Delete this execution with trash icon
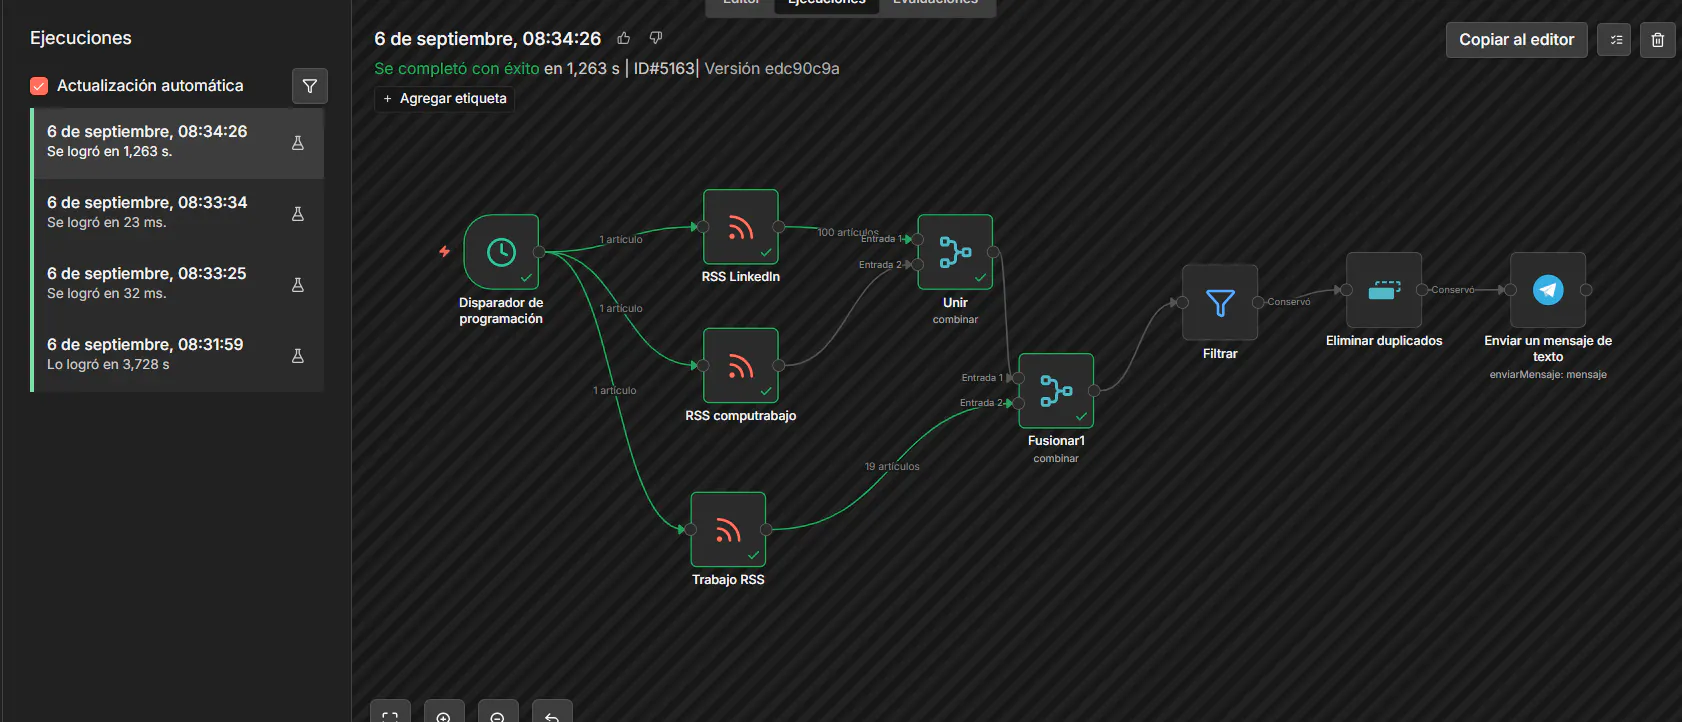Viewport: 1682px width, 722px height. (x=1658, y=40)
